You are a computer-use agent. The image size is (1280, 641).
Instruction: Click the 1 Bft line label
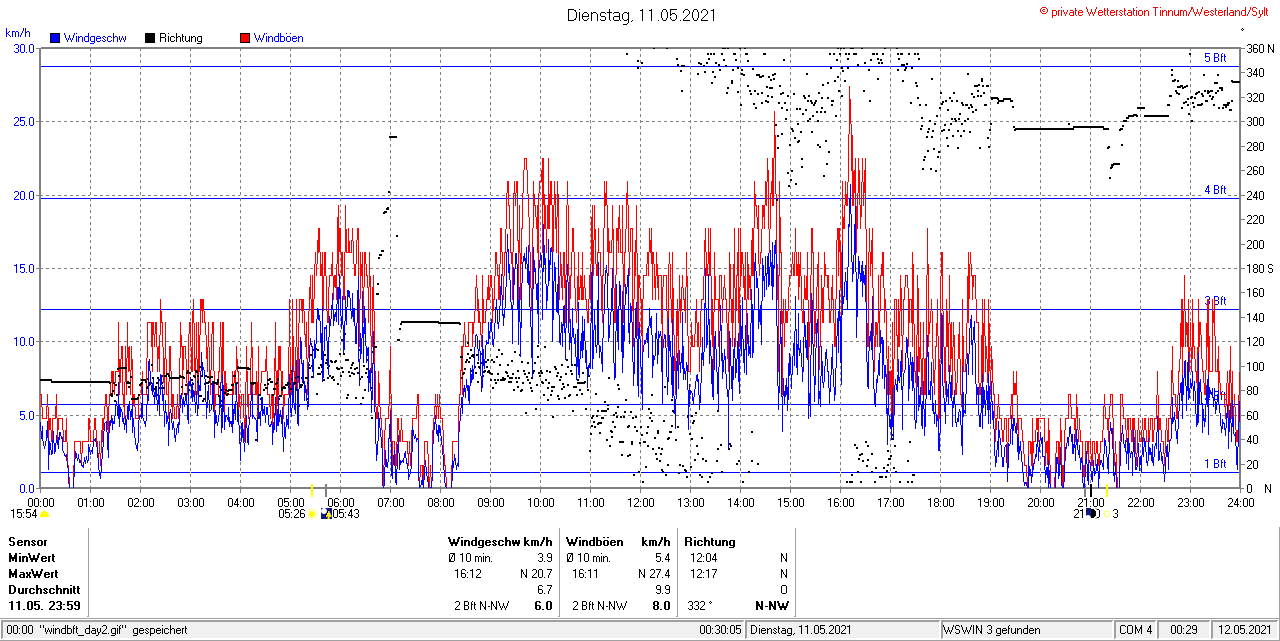click(x=1215, y=463)
